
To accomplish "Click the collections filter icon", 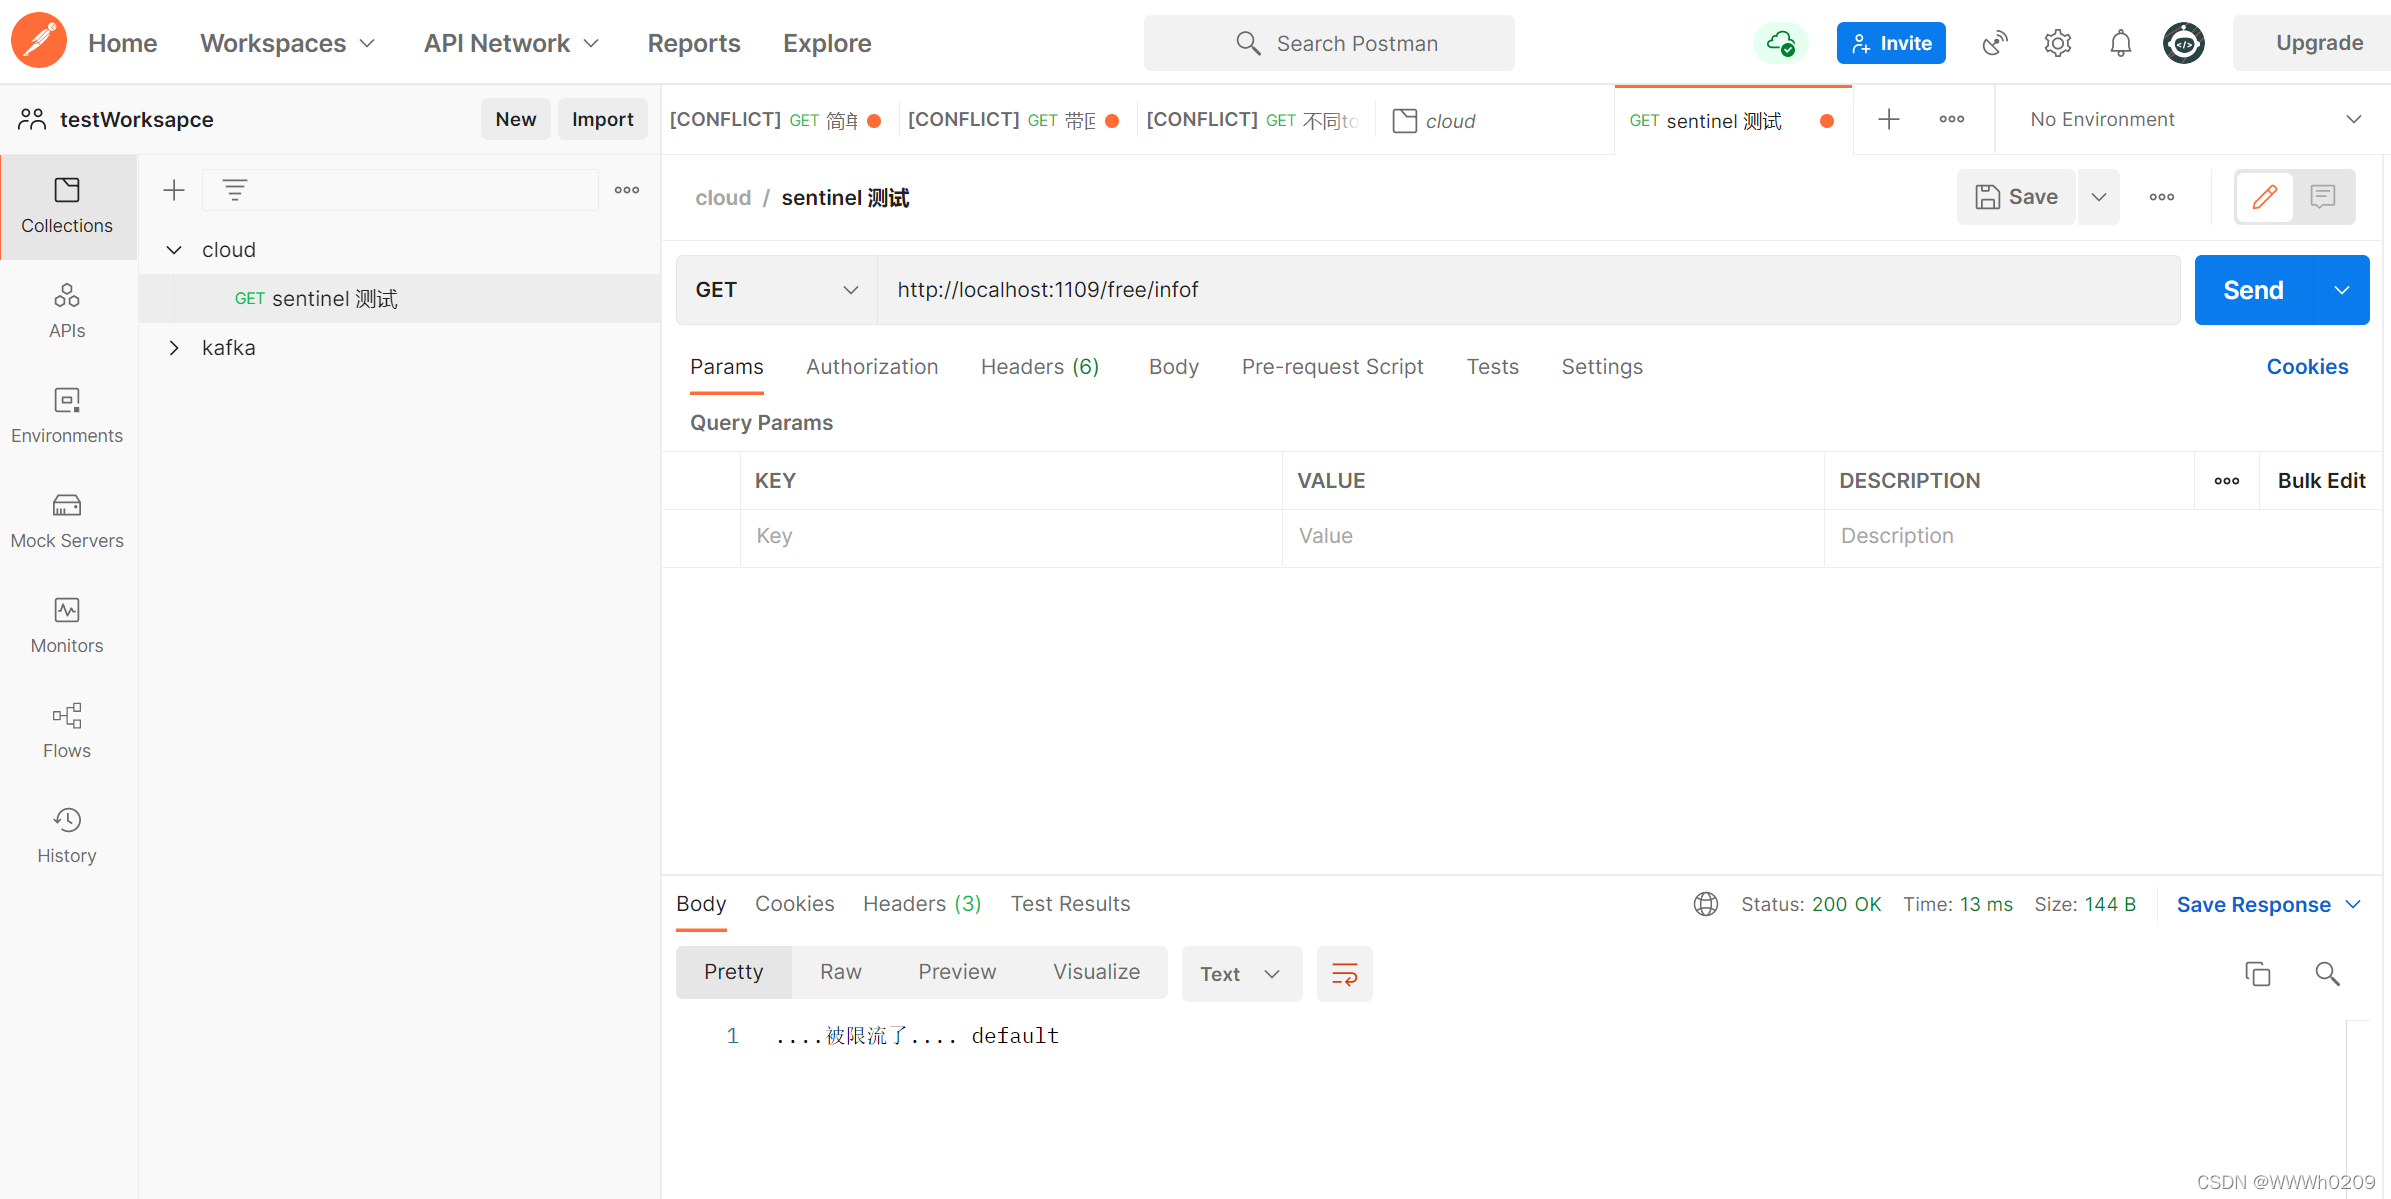I will [x=235, y=190].
